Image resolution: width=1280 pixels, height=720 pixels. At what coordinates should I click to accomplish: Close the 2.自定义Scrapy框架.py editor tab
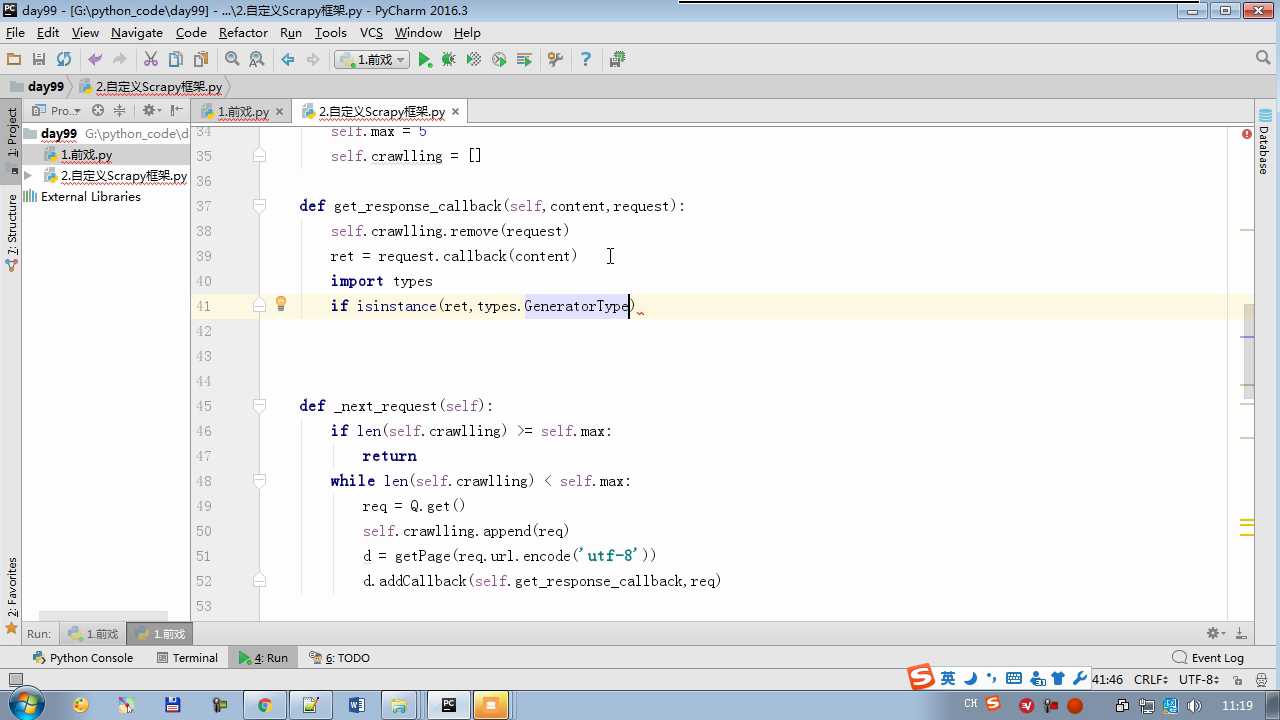(455, 112)
